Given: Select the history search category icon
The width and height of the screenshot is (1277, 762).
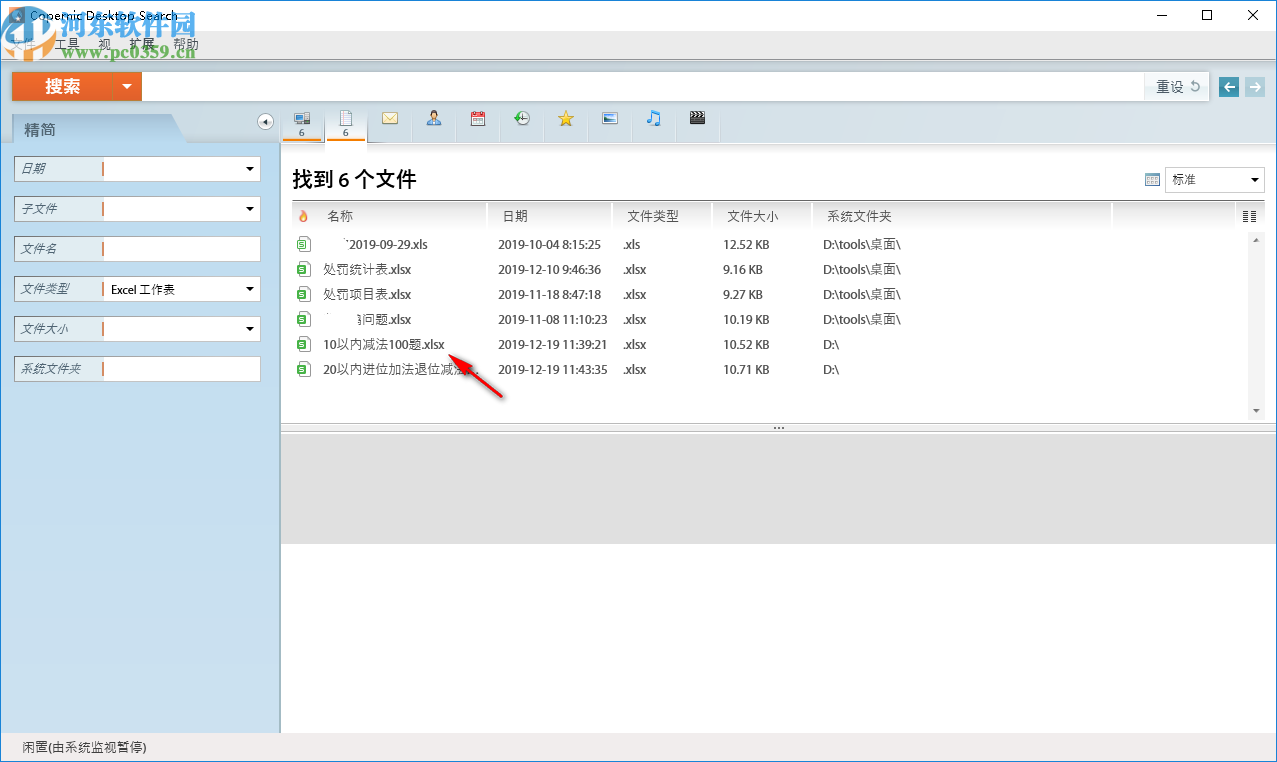Looking at the screenshot, I should click(521, 119).
